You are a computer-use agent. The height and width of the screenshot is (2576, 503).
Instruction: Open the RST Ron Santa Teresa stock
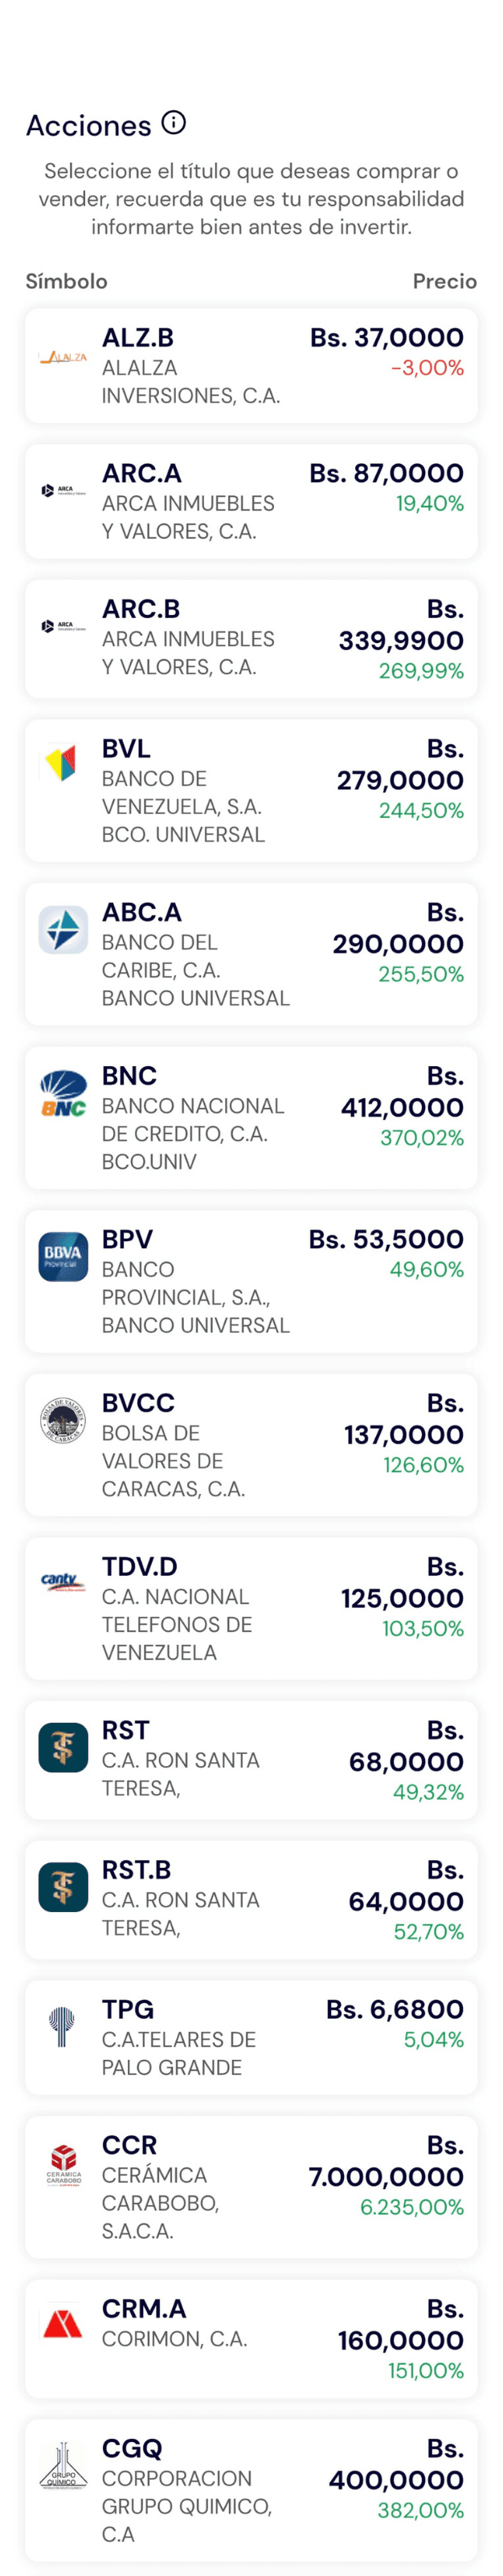pyautogui.click(x=251, y=1759)
